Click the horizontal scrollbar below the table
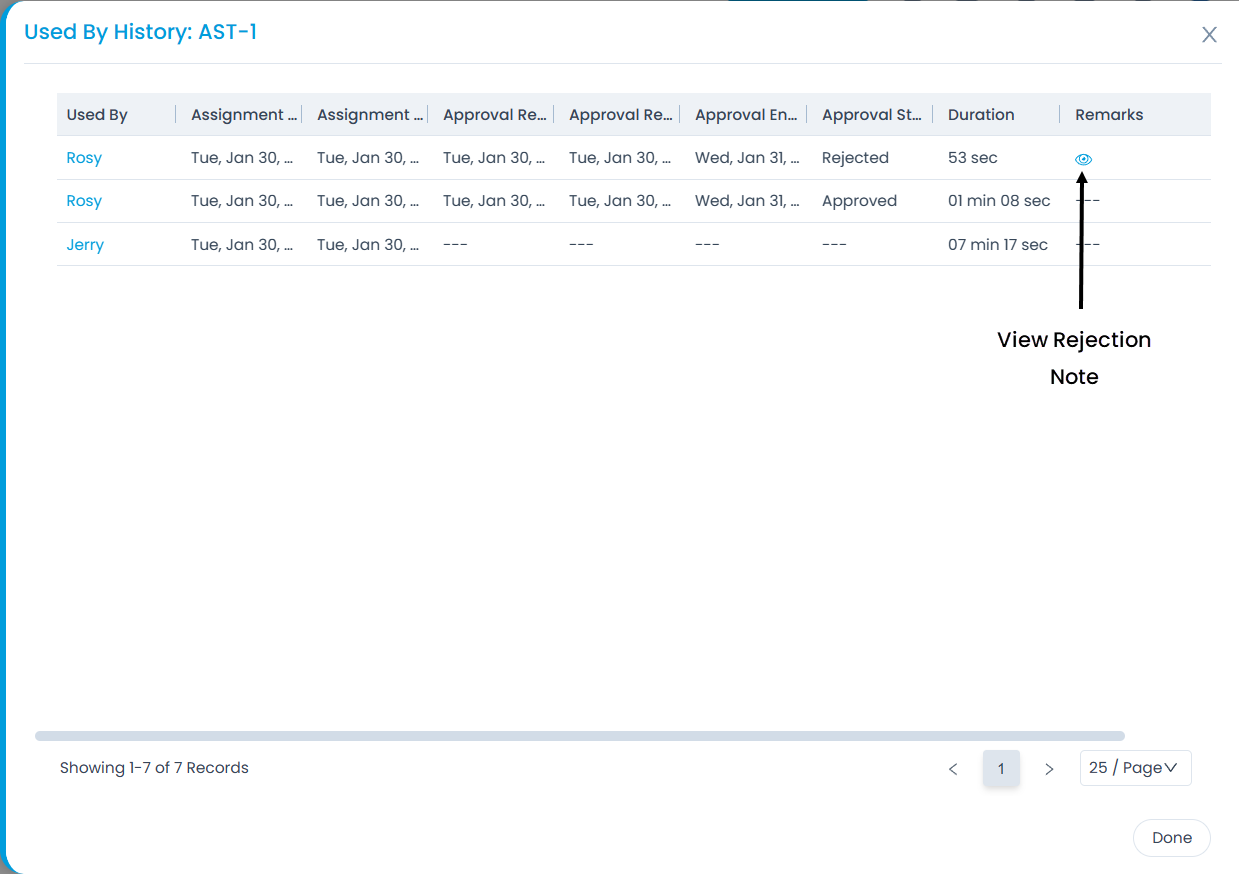 [x=579, y=736]
